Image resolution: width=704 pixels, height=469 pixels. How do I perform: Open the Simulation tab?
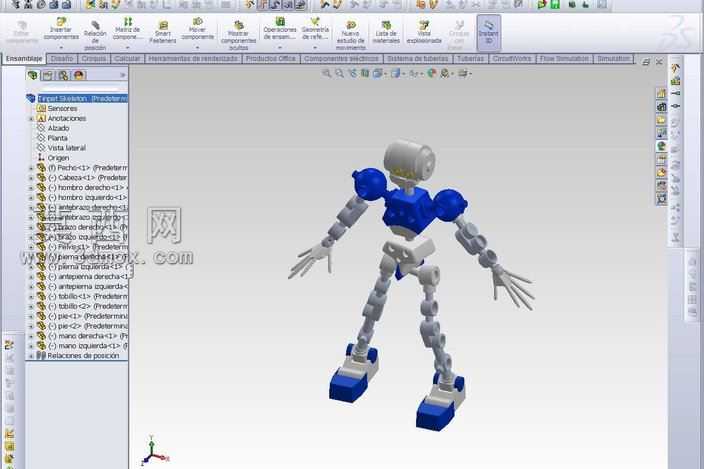click(x=613, y=59)
